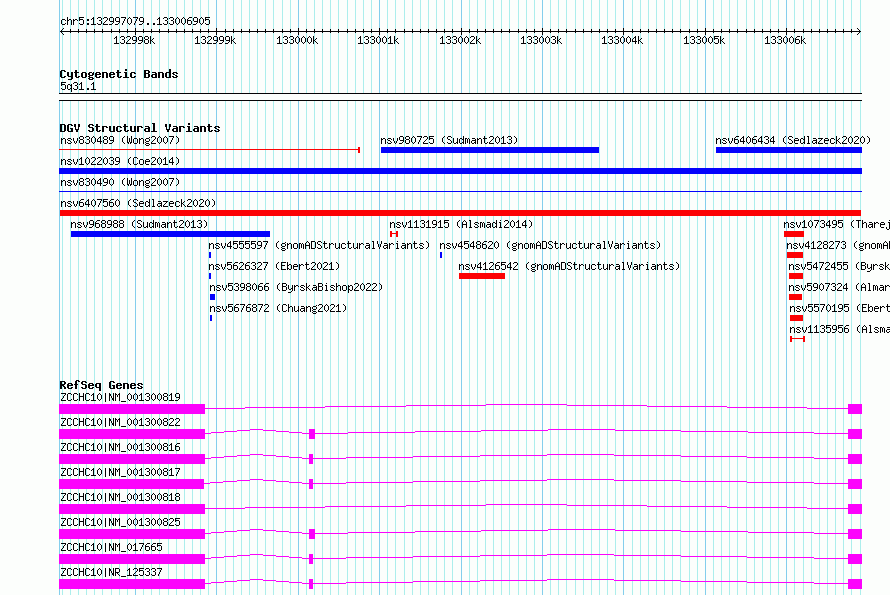Viewport: 890px width, 595px height.
Task: Open transcript ZCCHC10|NM_001300822 label
Action: coord(120,422)
